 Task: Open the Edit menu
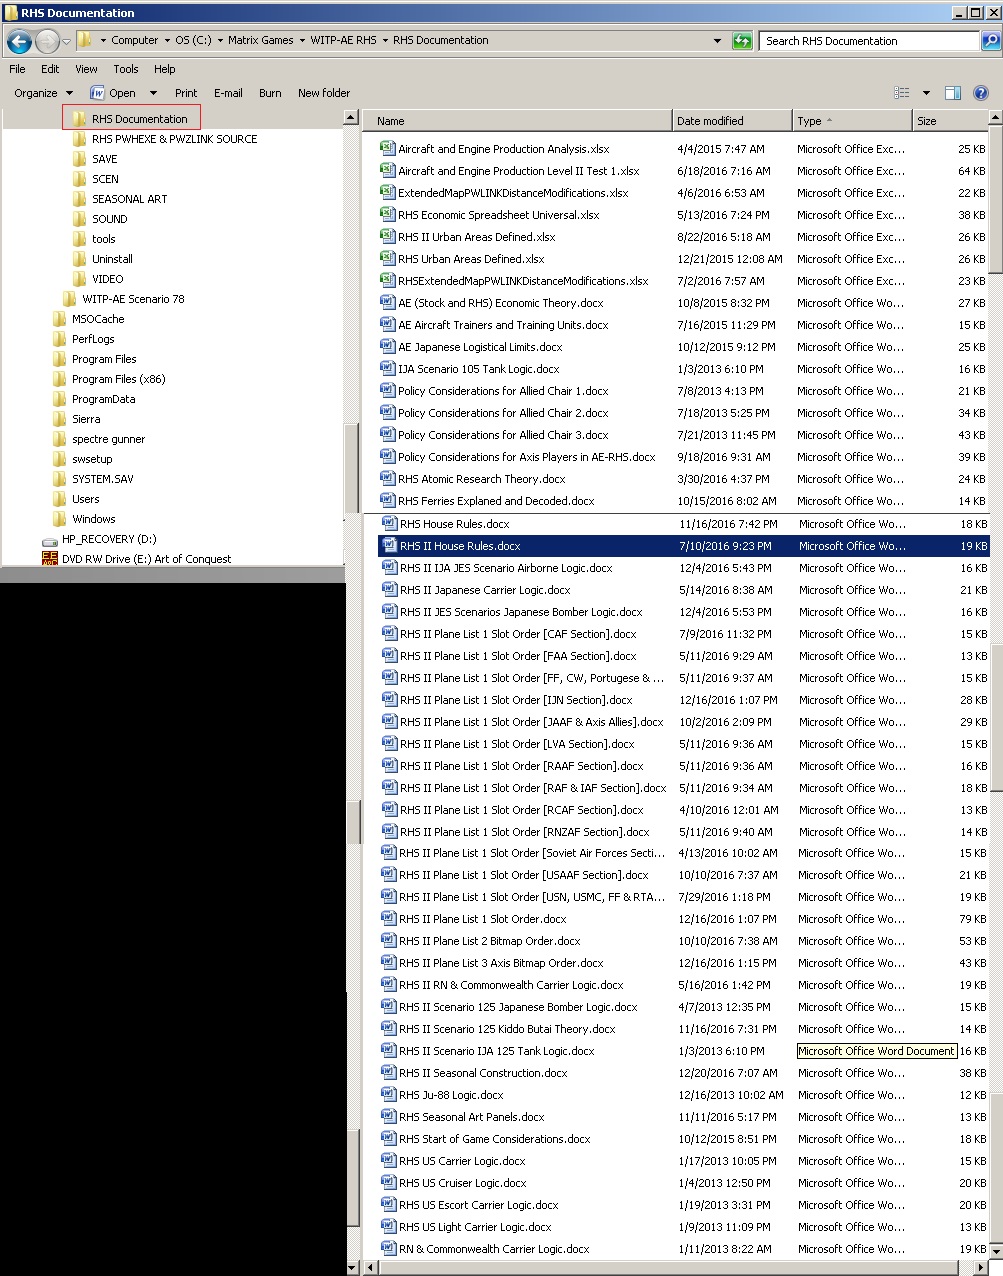click(x=50, y=69)
